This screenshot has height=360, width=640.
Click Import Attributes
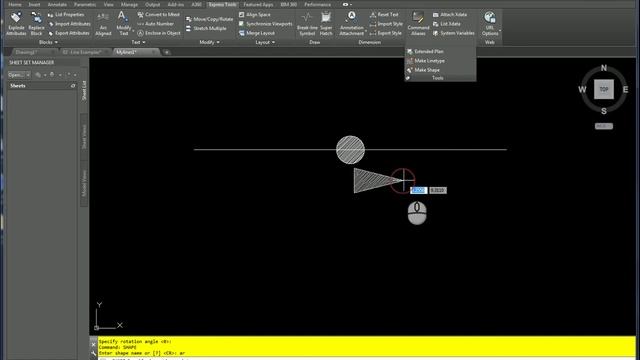[69, 24]
